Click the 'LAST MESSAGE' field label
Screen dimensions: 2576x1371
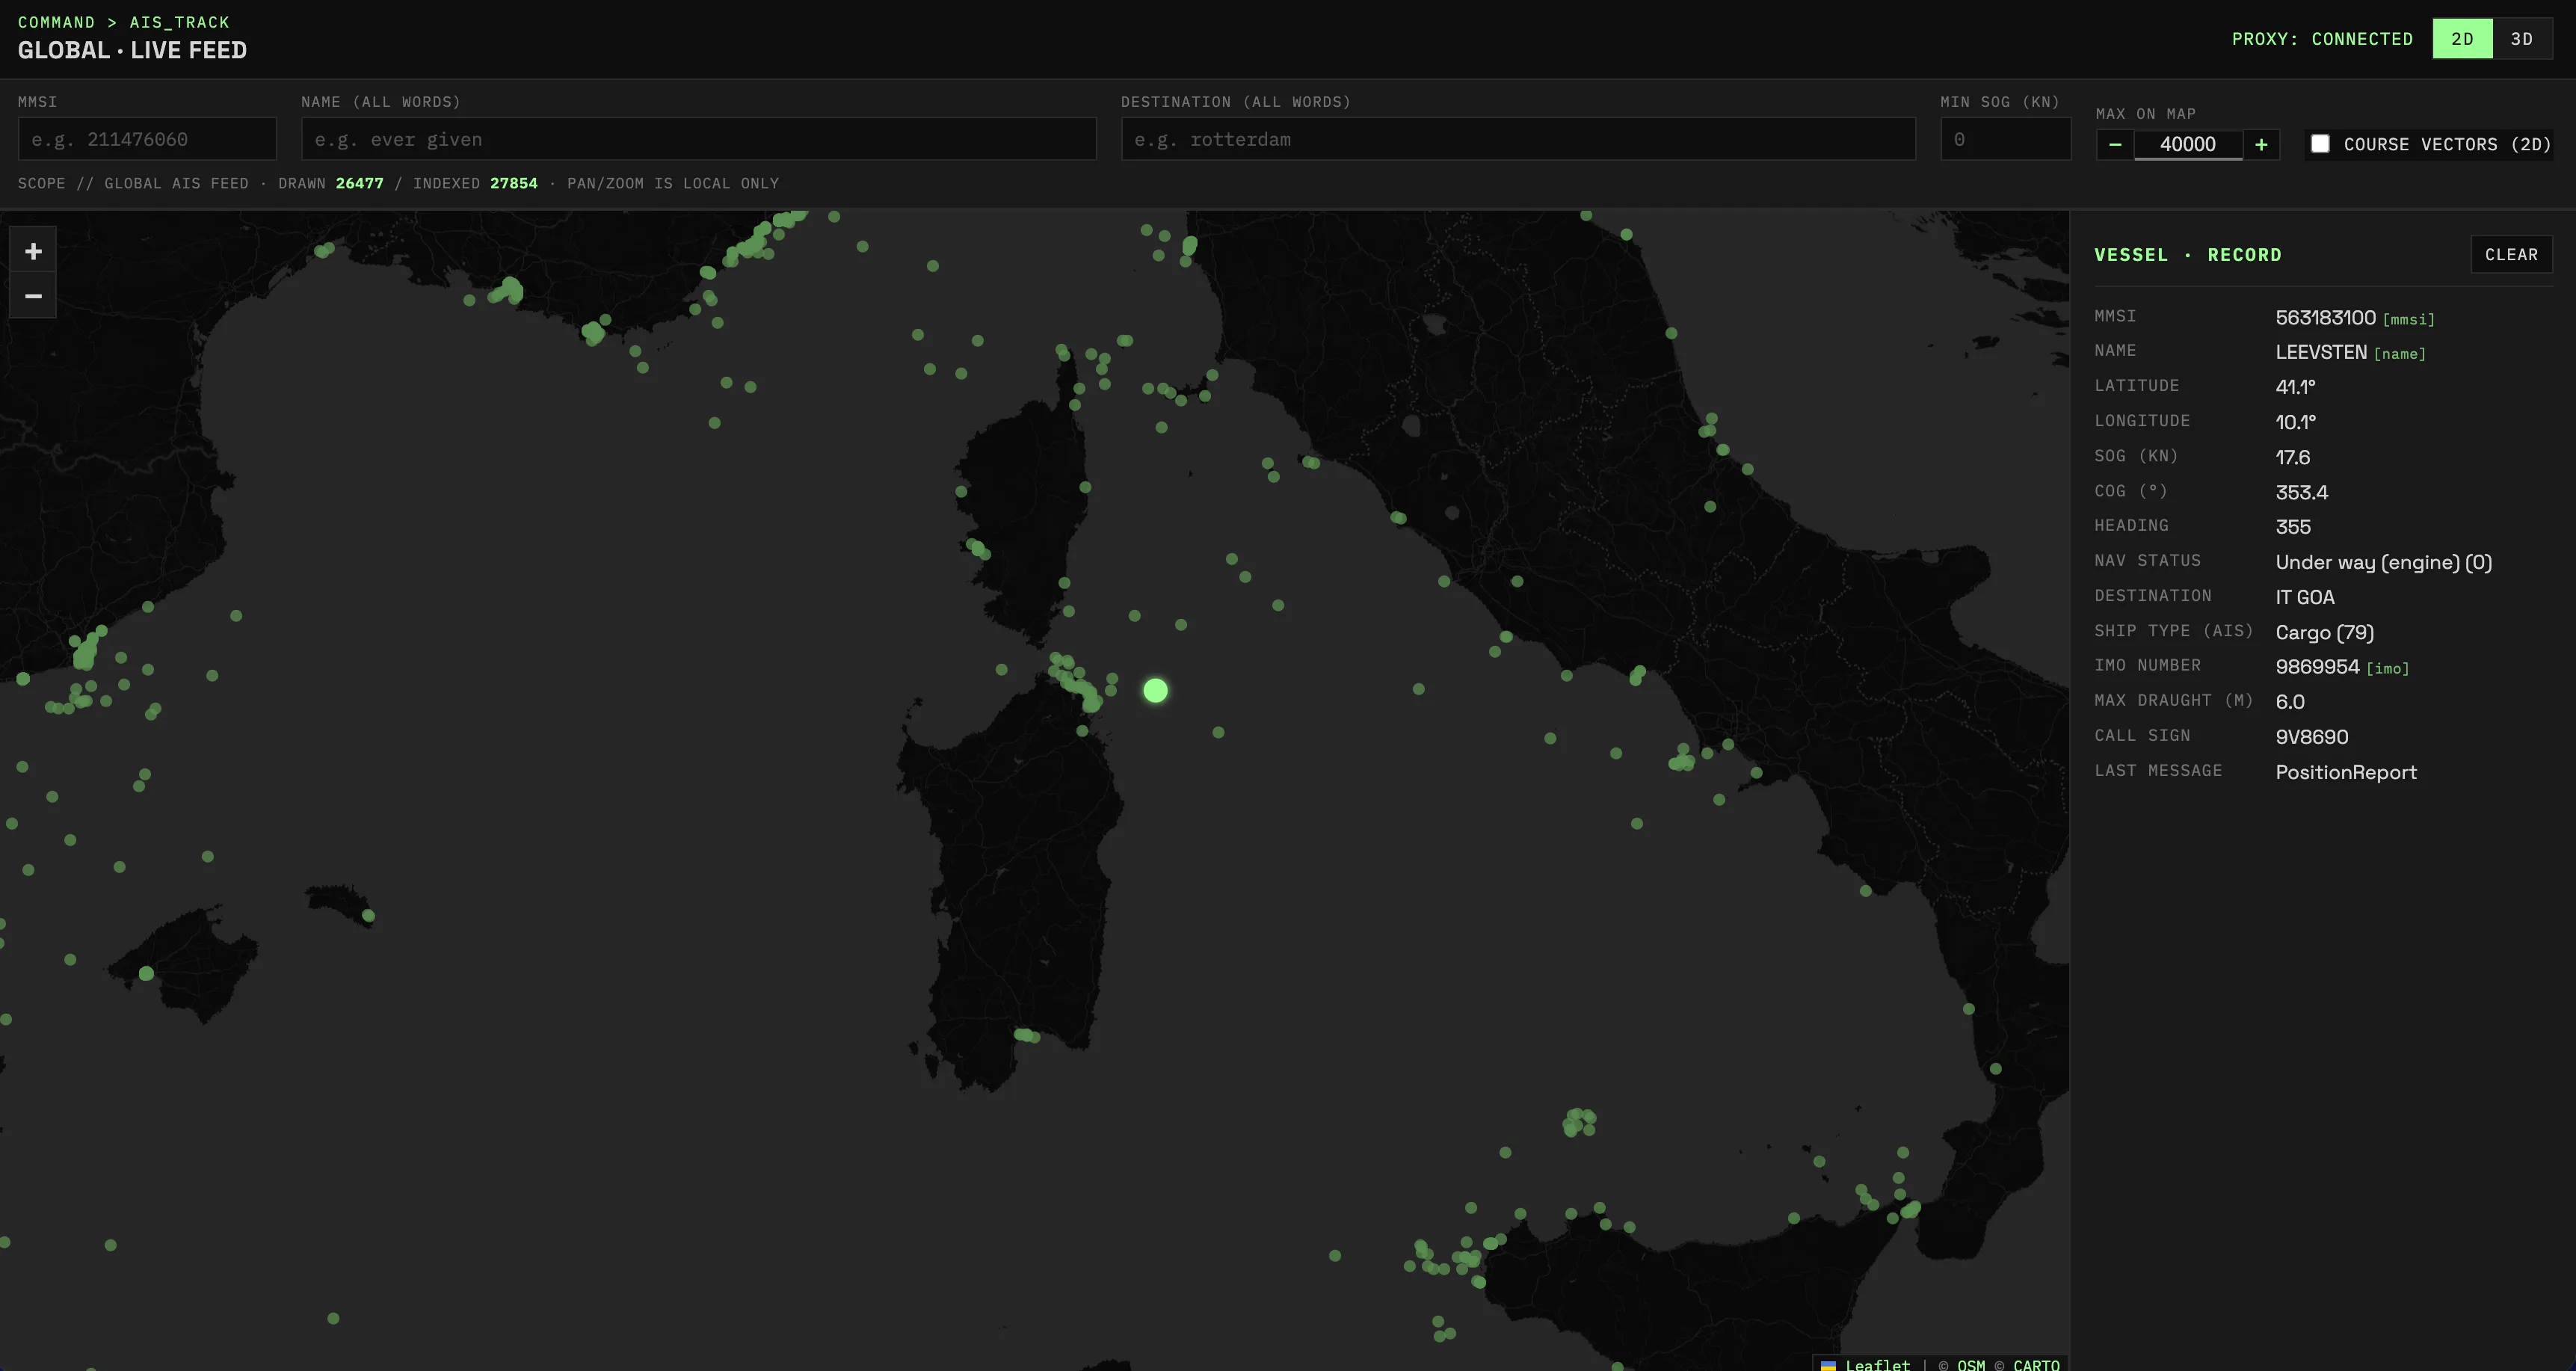point(2159,771)
